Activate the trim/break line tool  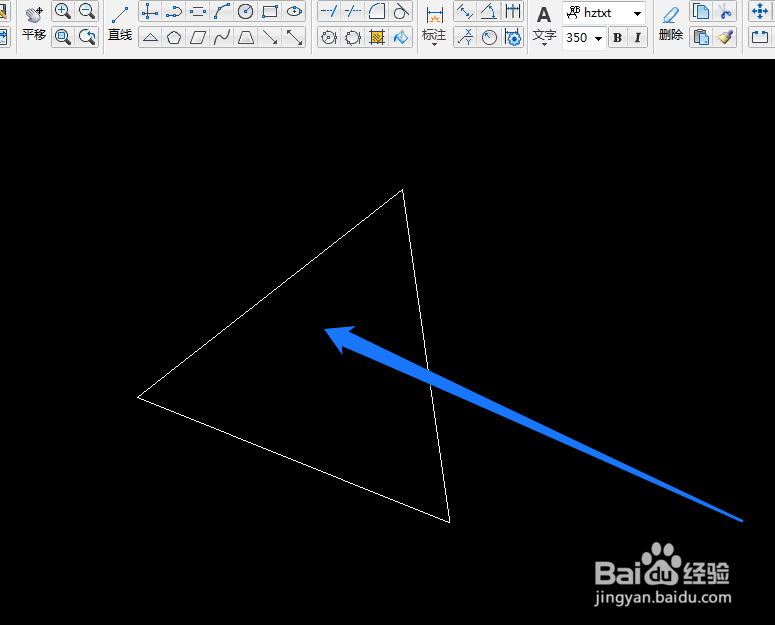352,11
